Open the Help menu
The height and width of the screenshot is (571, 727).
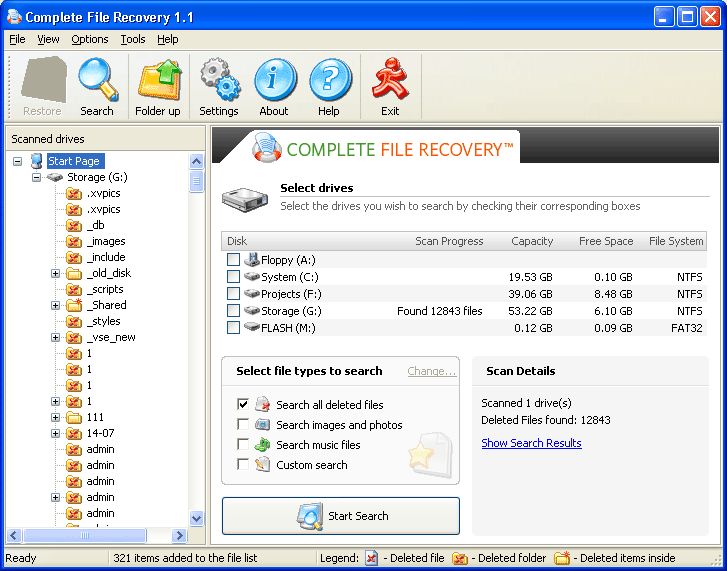pos(167,39)
